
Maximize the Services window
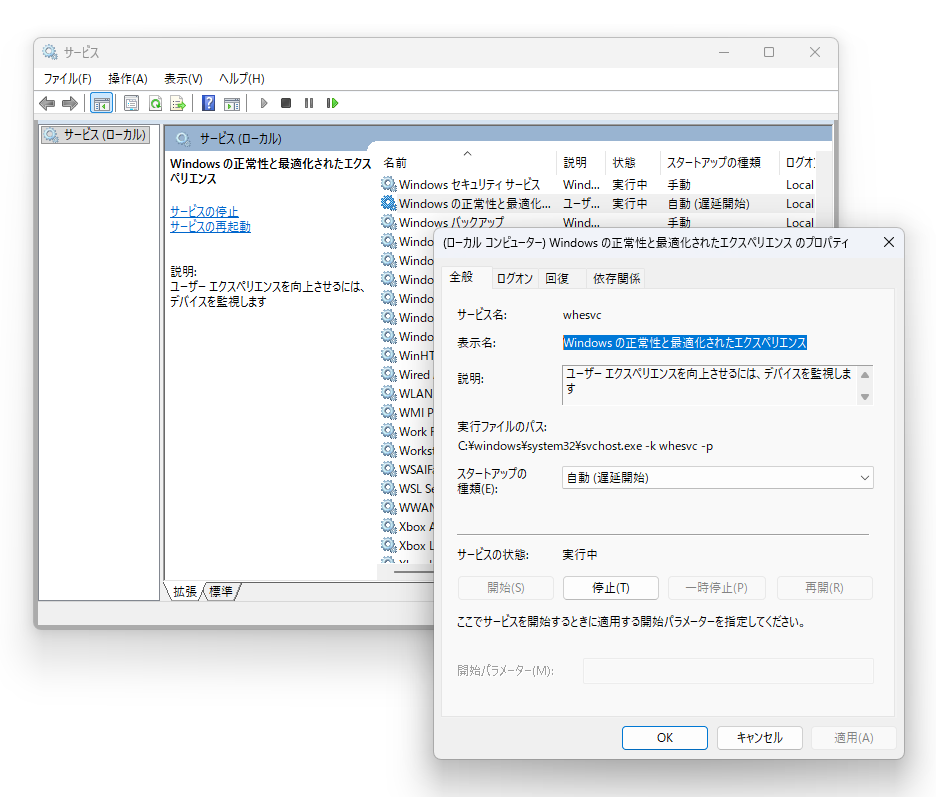pos(769,52)
